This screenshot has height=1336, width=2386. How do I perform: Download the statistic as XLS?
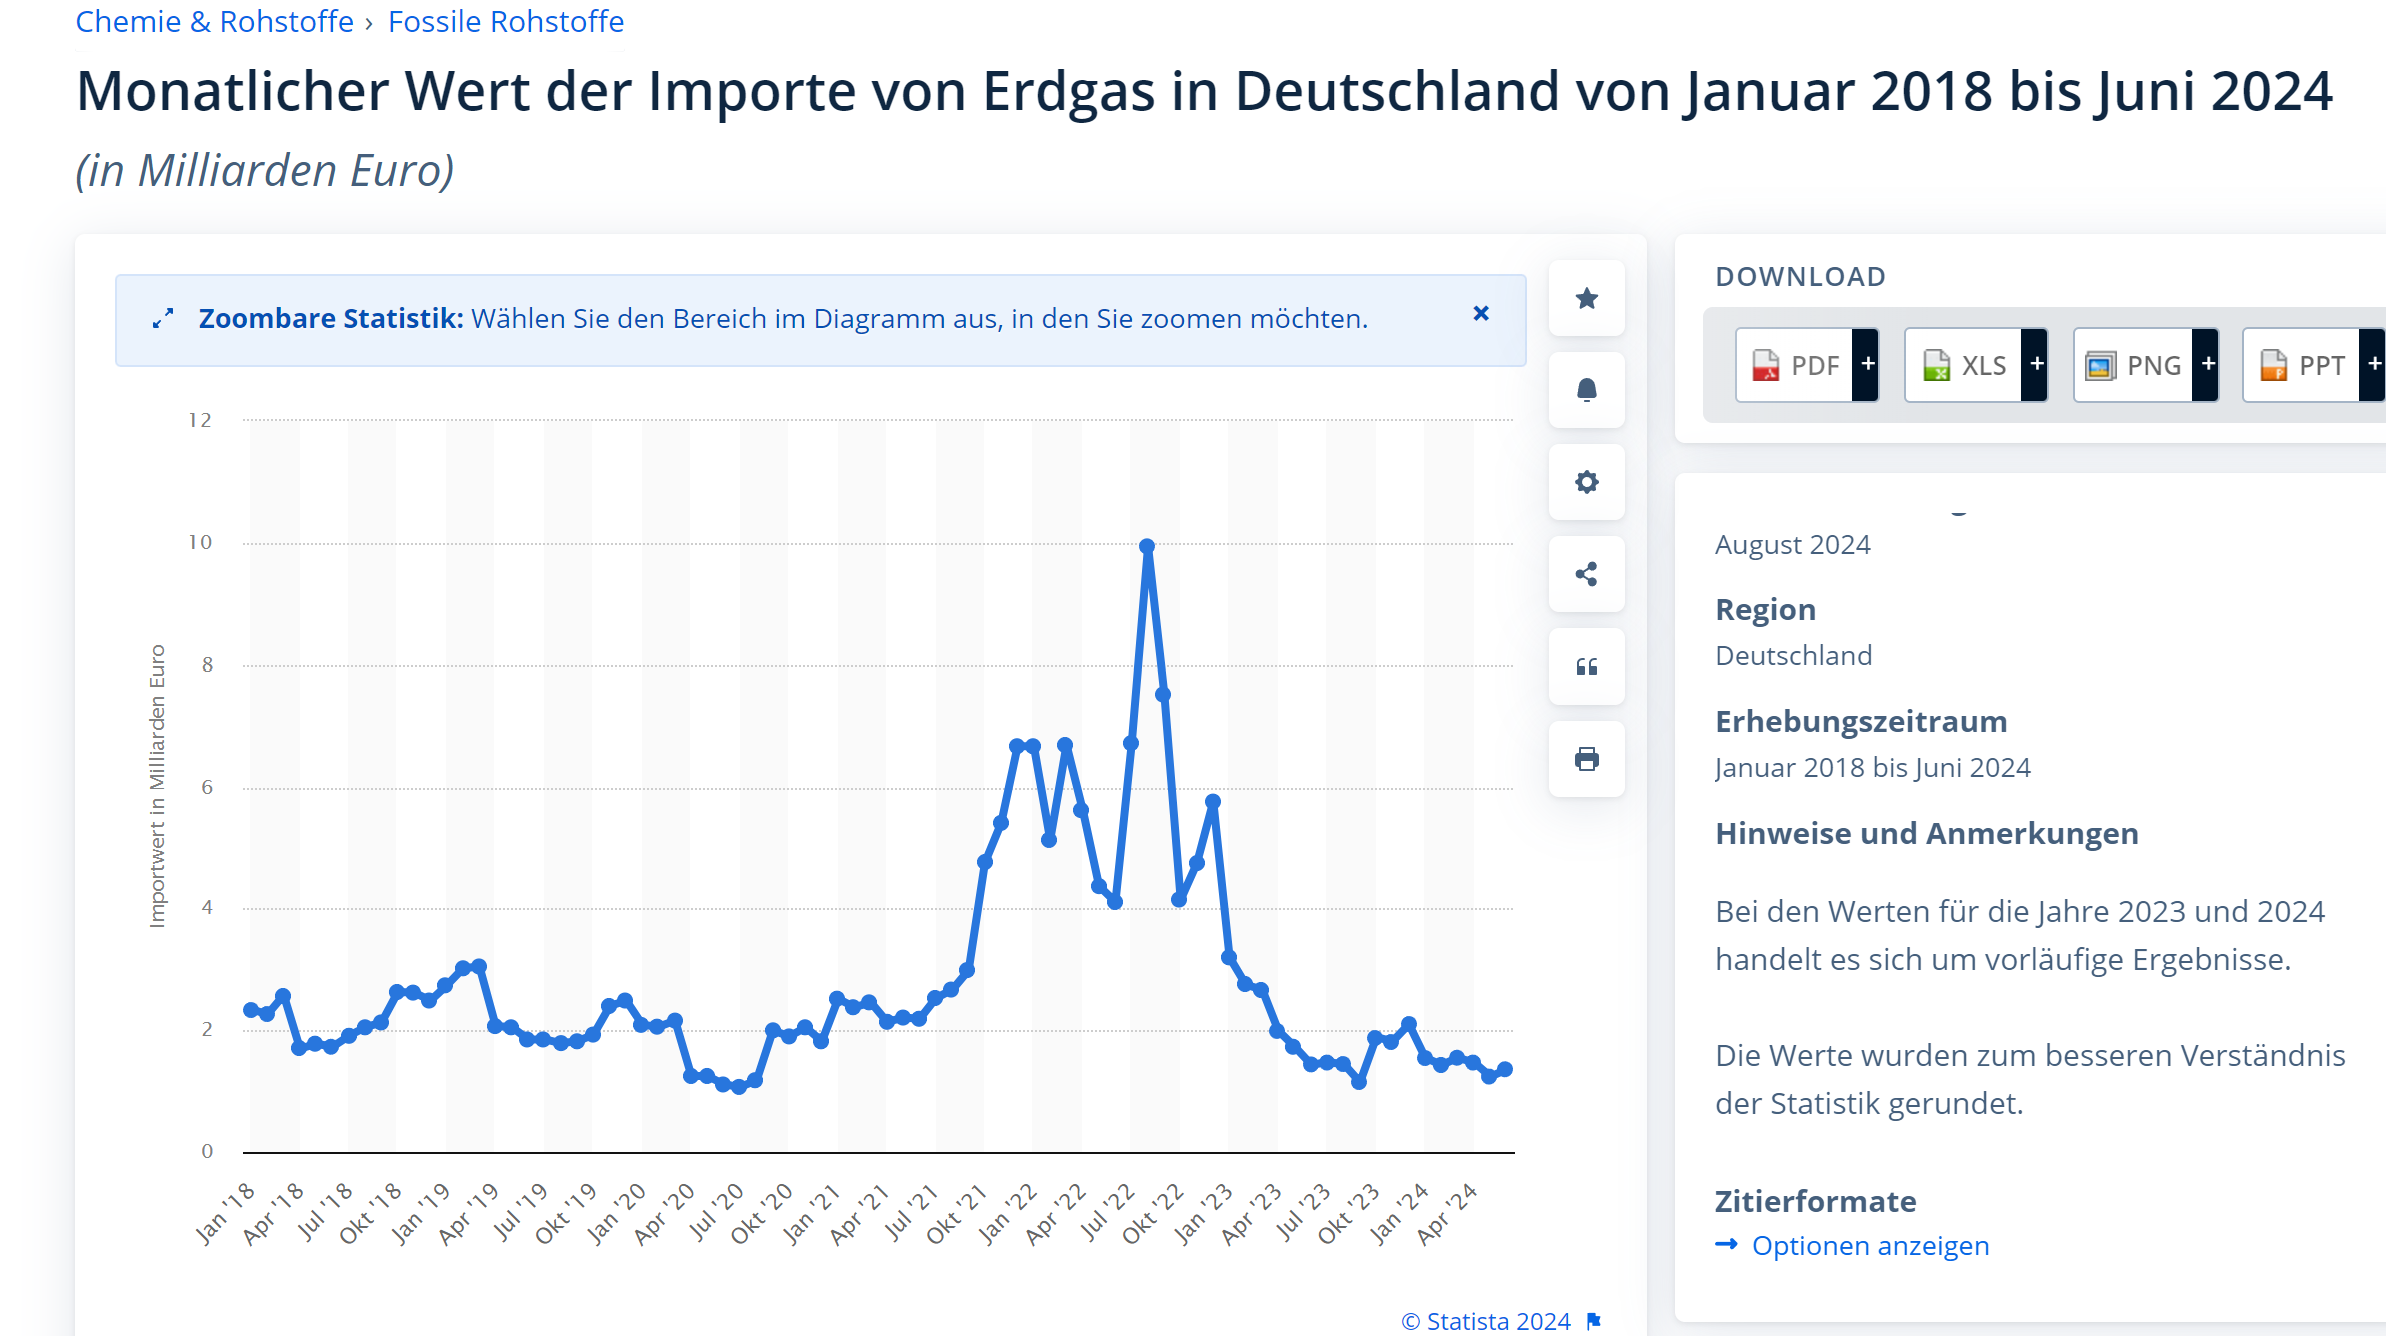pos(1965,365)
